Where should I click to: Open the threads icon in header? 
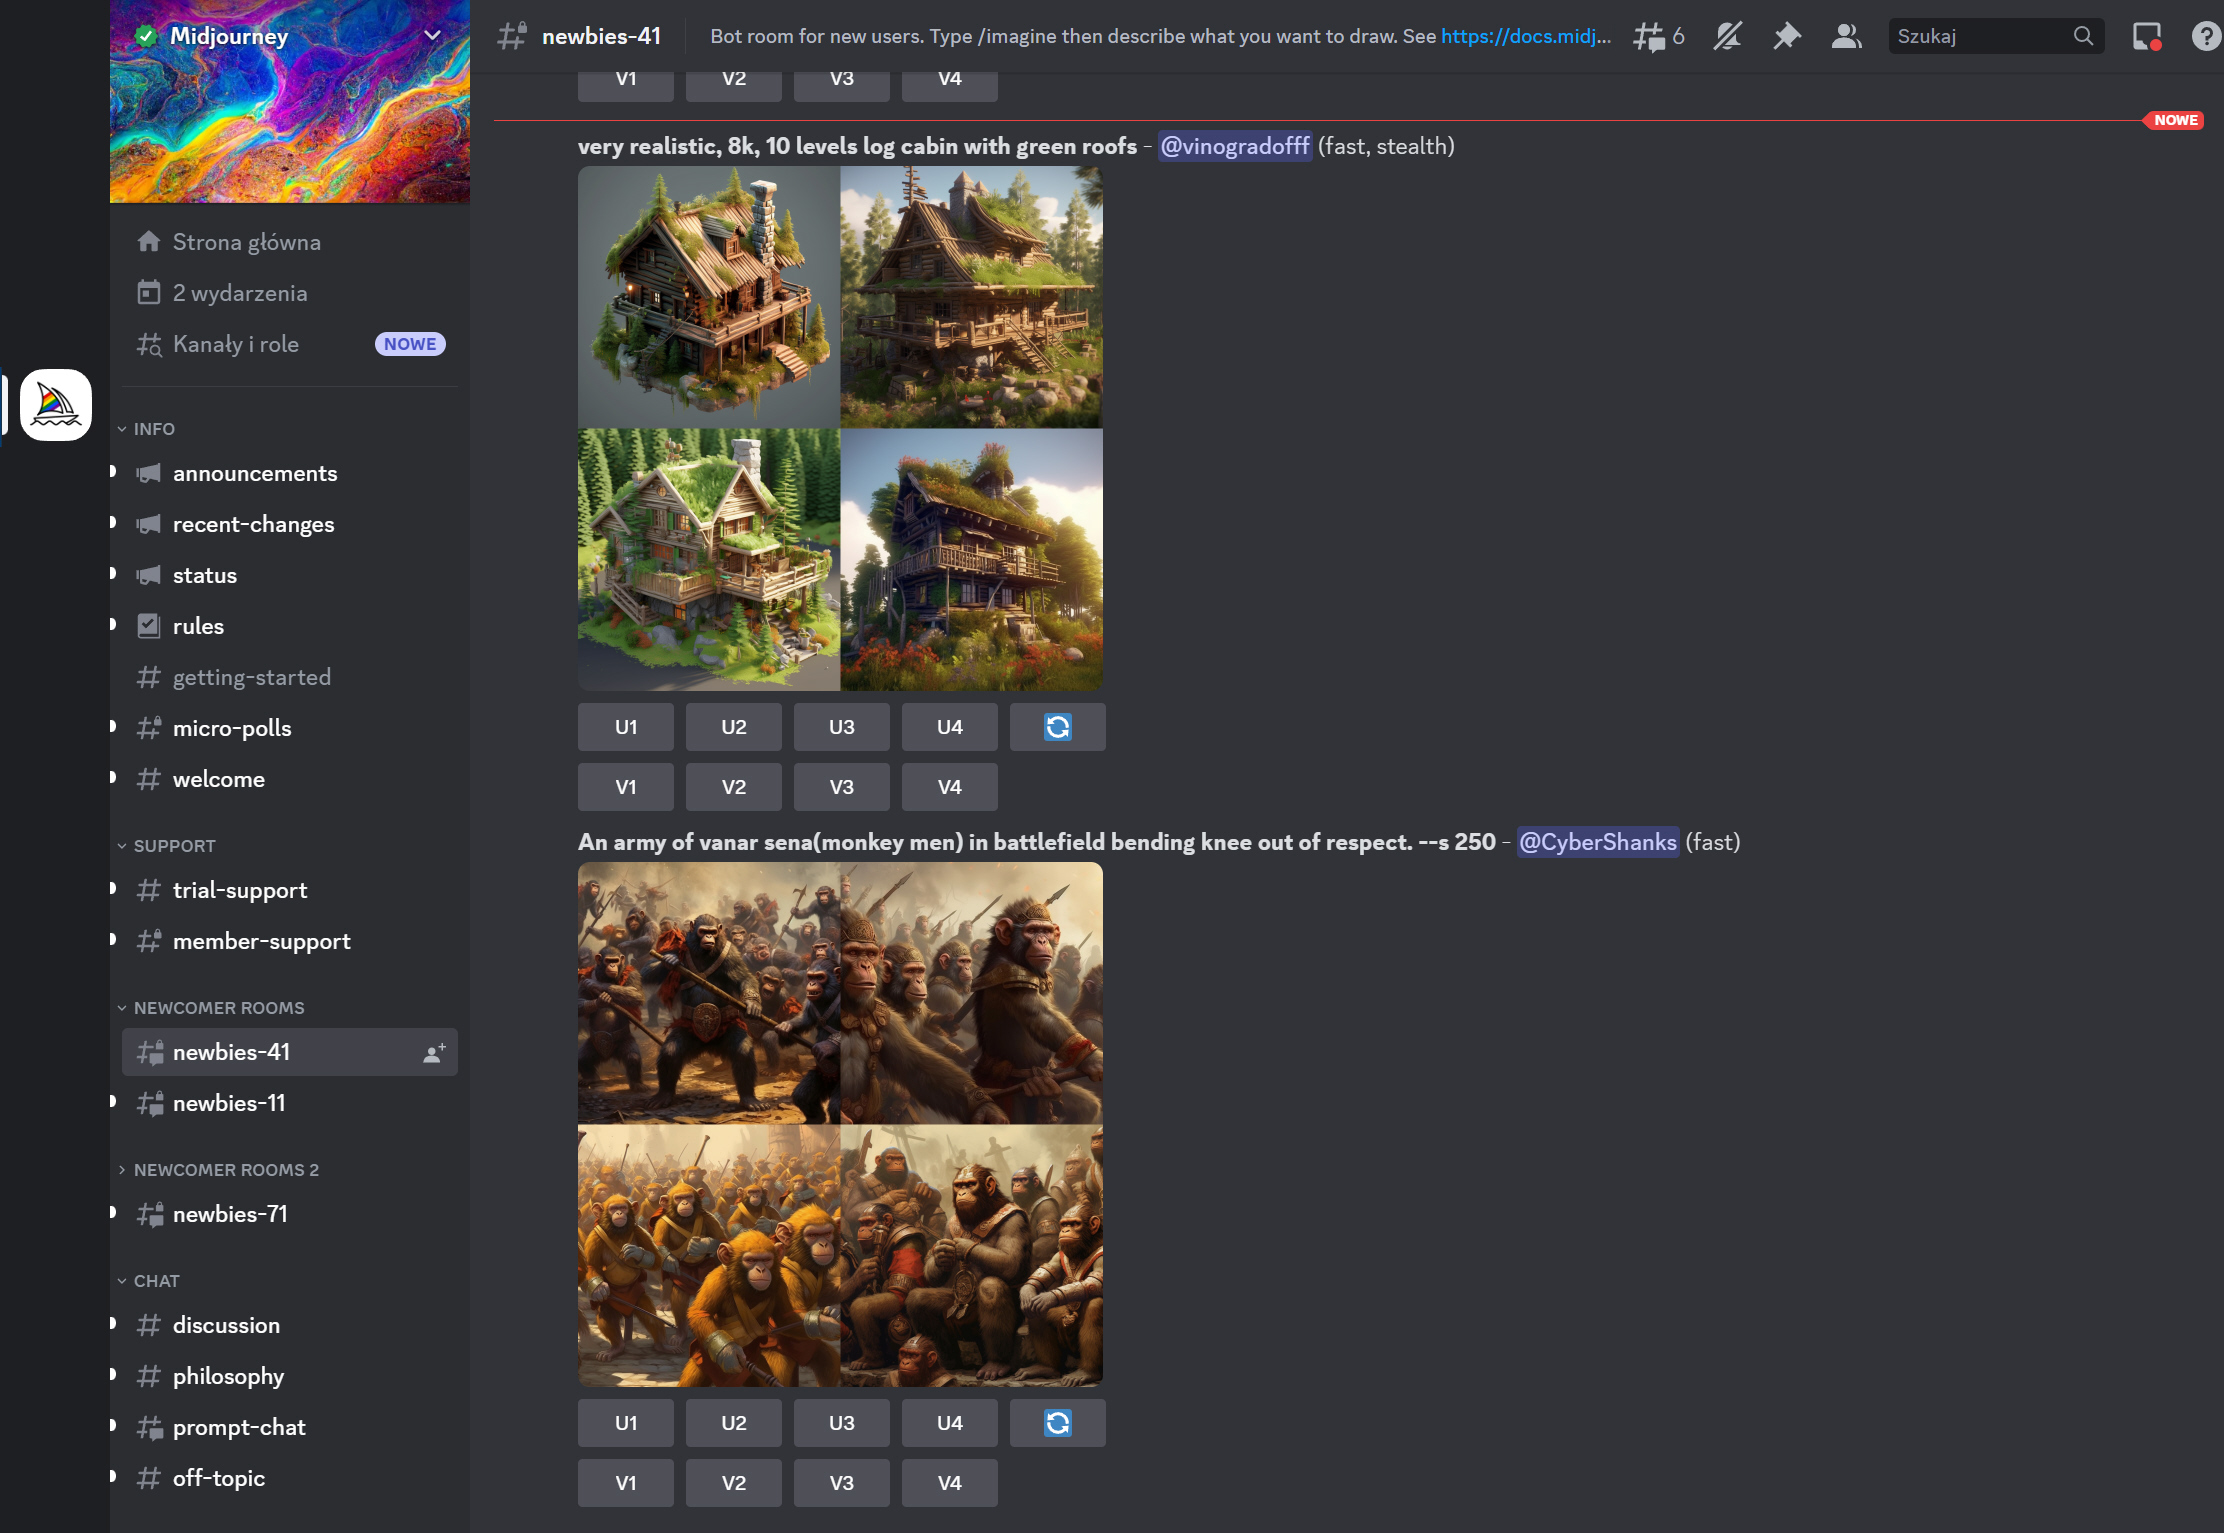point(1650,37)
